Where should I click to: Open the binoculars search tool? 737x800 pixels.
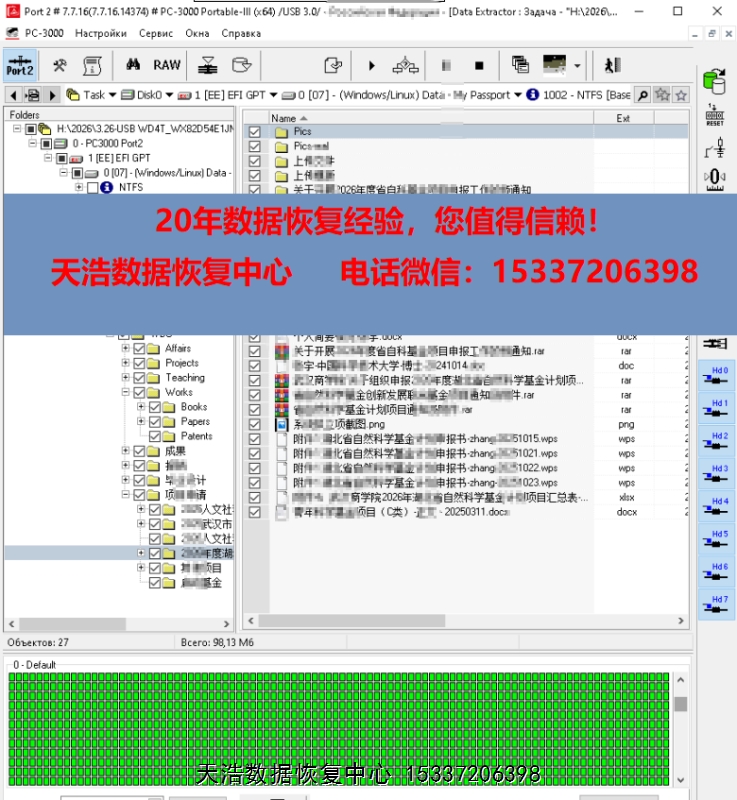click(132, 65)
